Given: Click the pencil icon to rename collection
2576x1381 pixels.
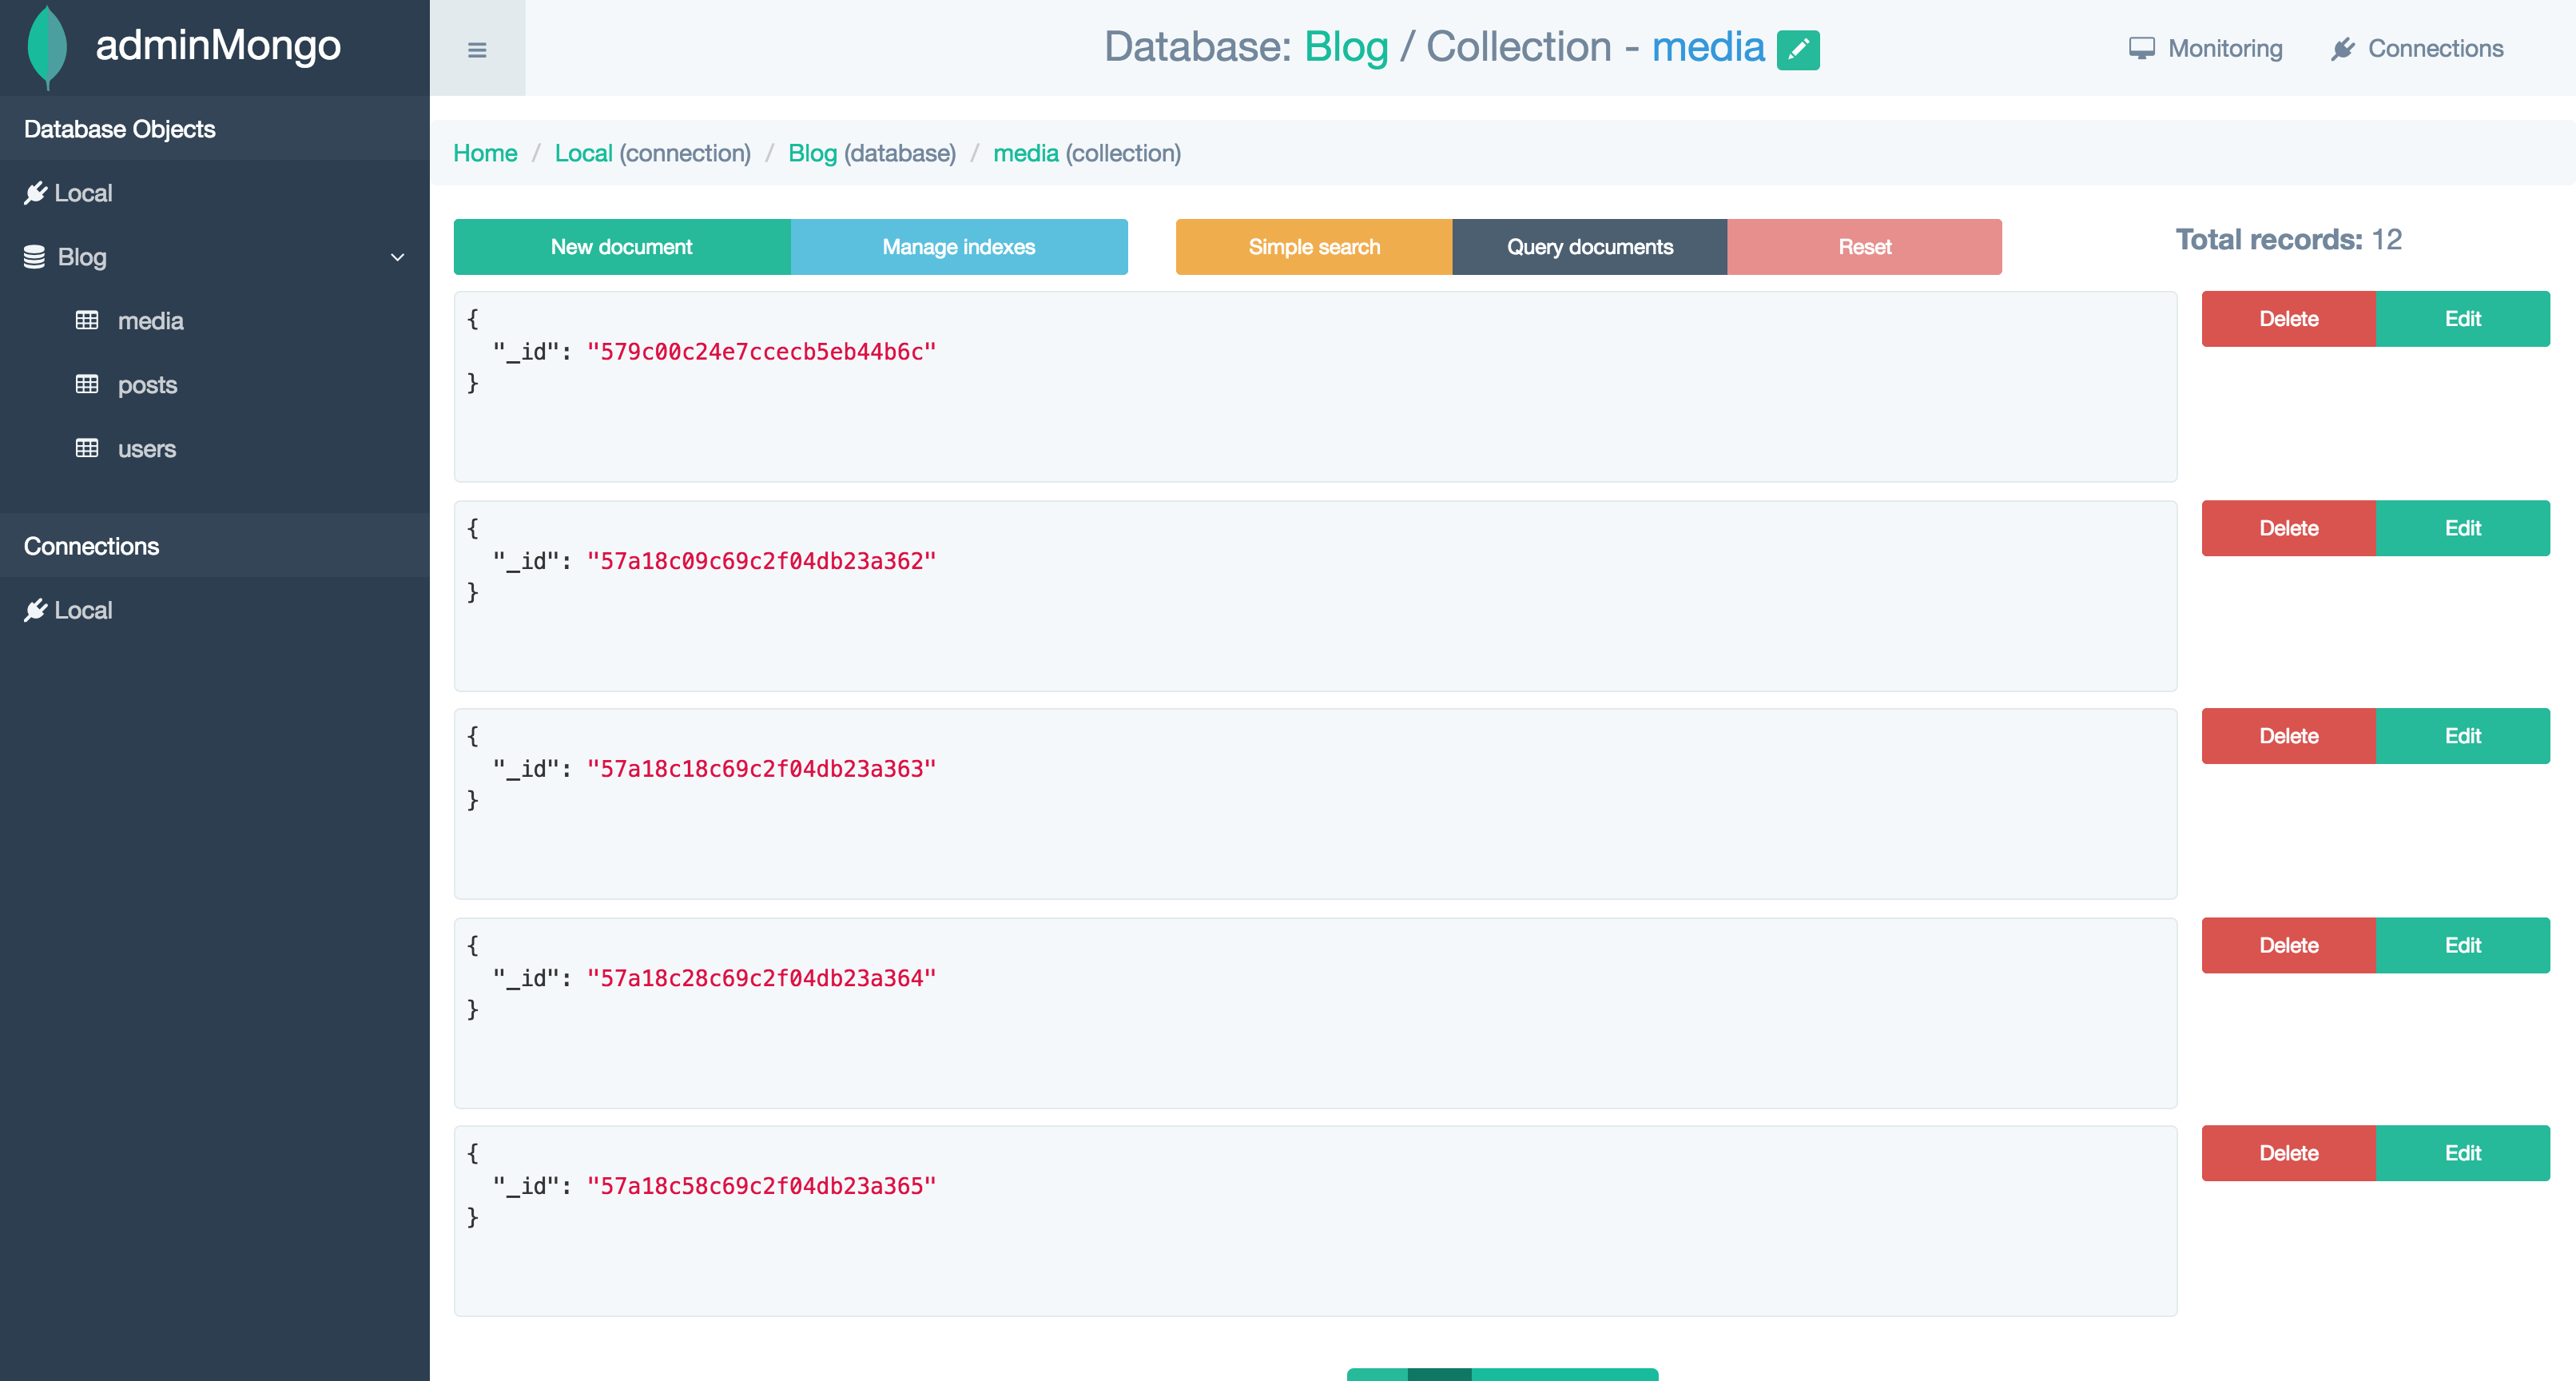Looking at the screenshot, I should (1798, 49).
